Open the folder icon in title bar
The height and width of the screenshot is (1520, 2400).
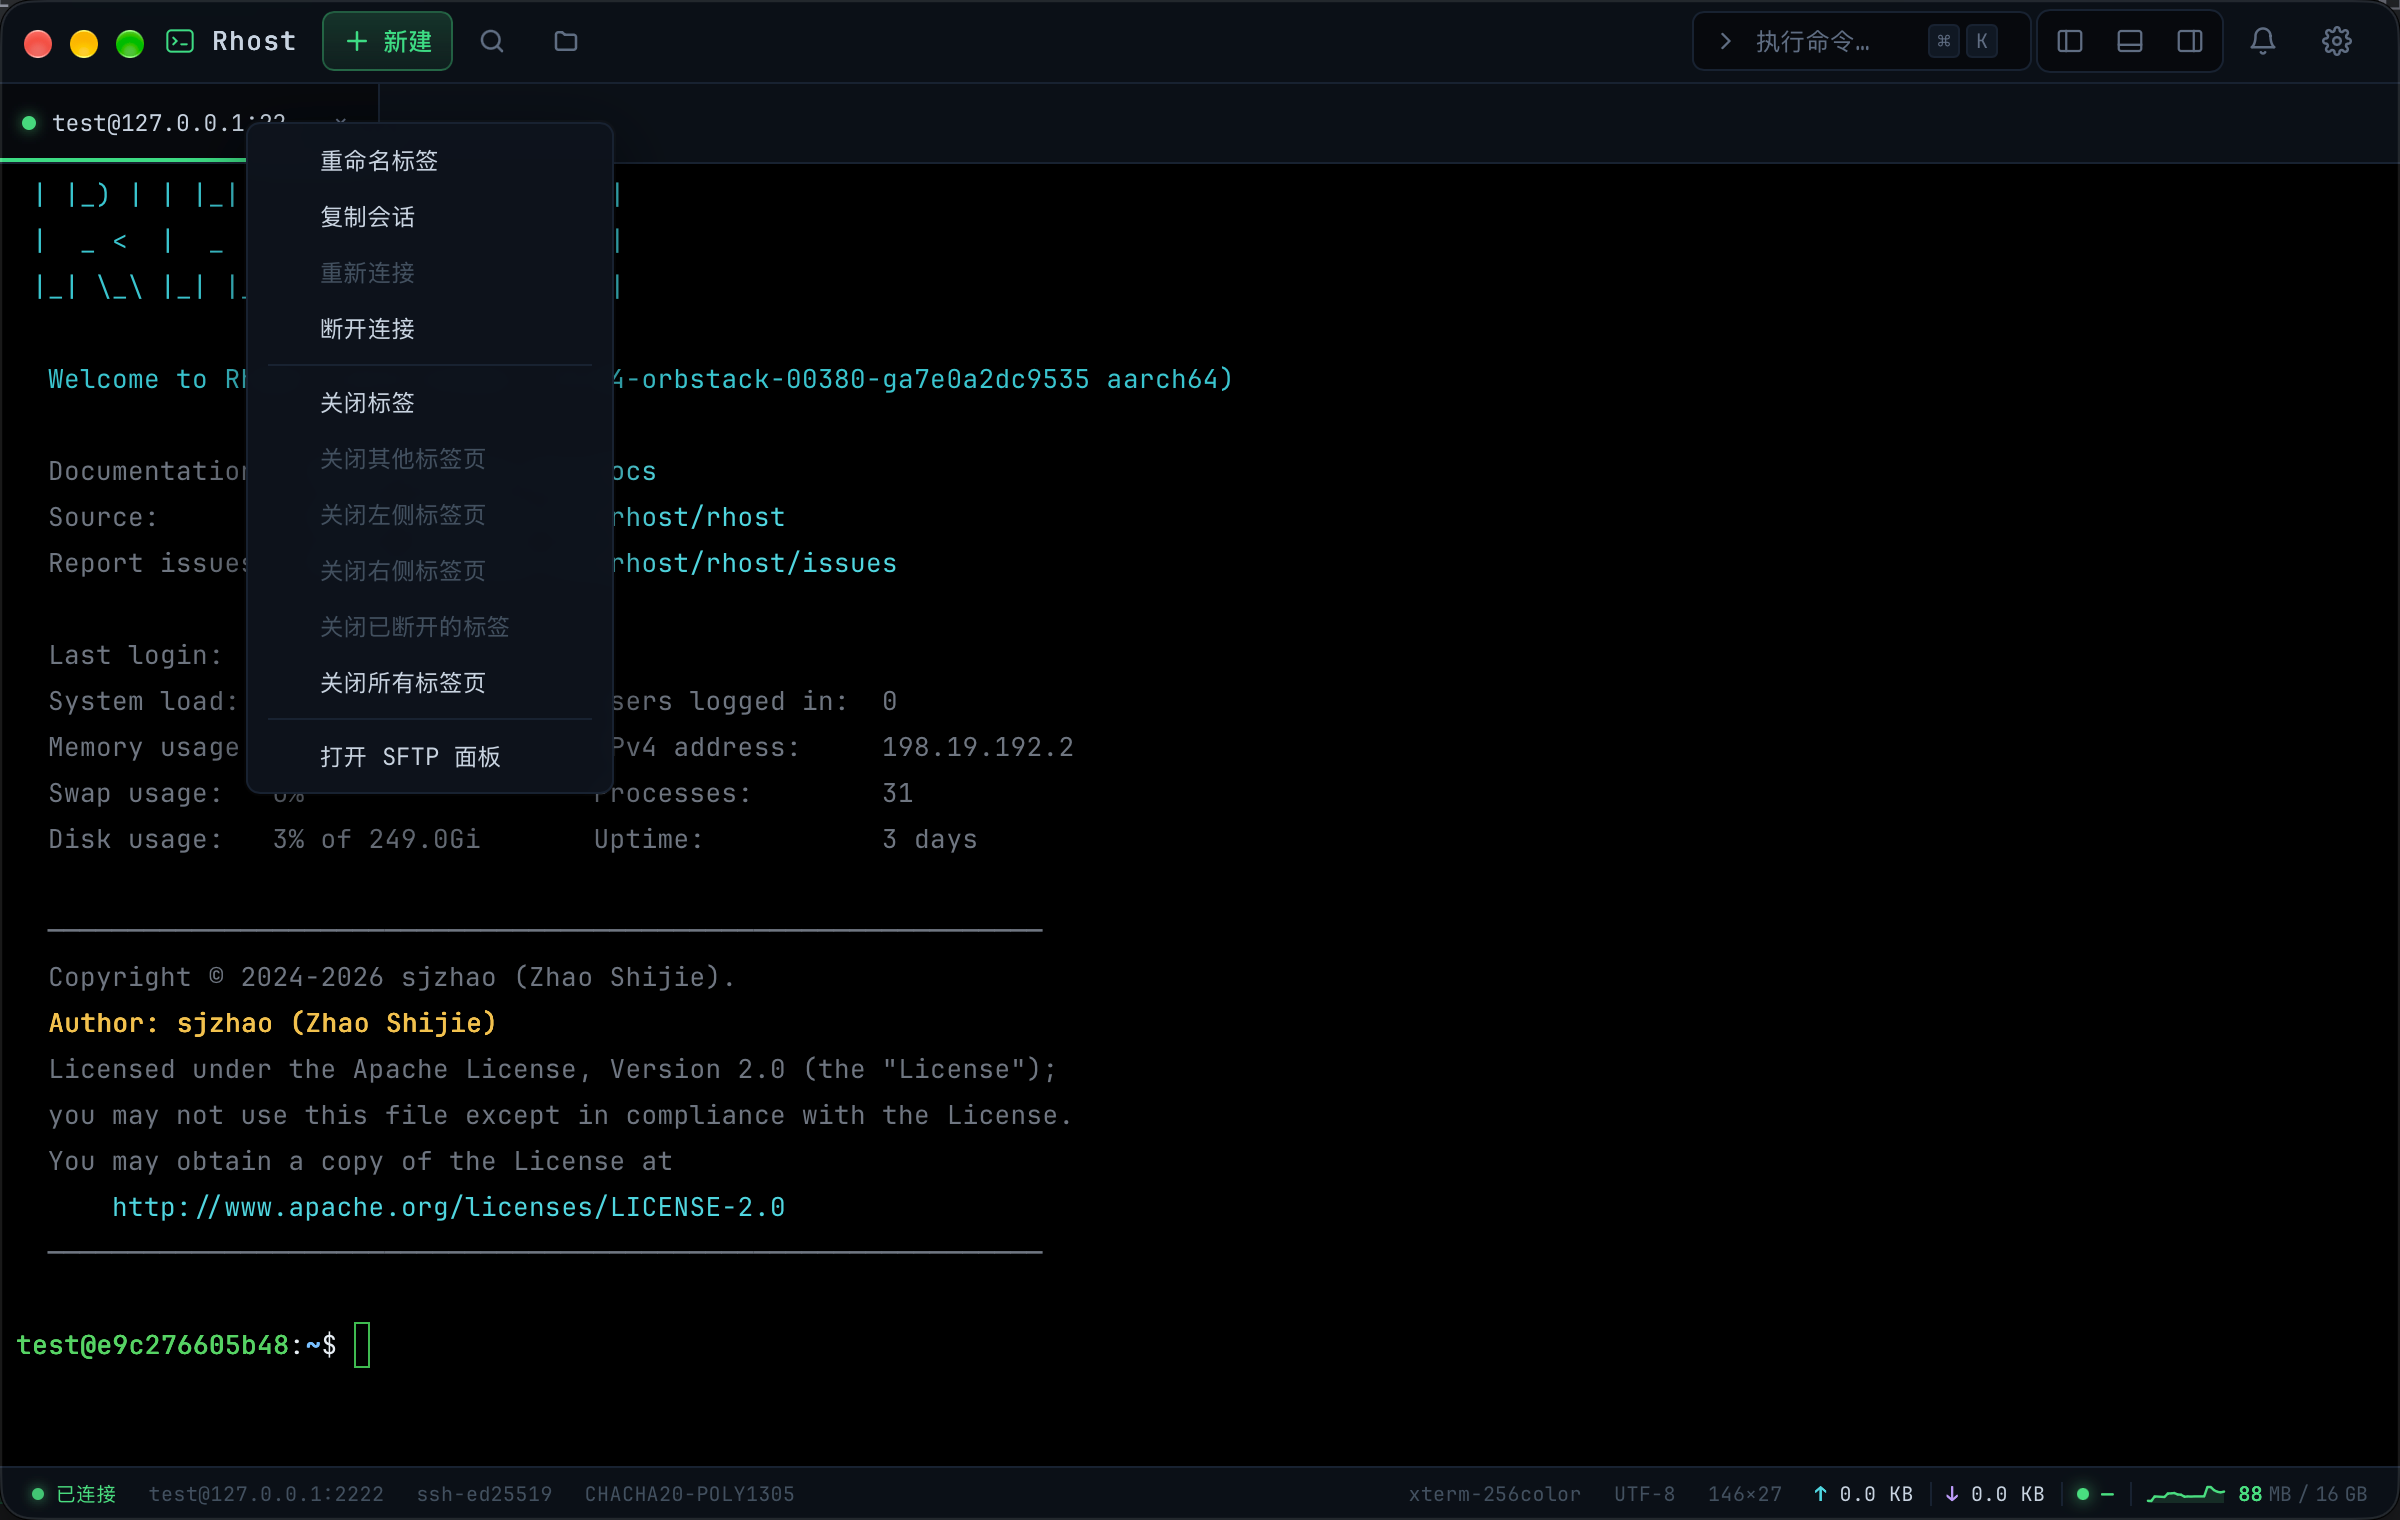click(x=566, y=41)
